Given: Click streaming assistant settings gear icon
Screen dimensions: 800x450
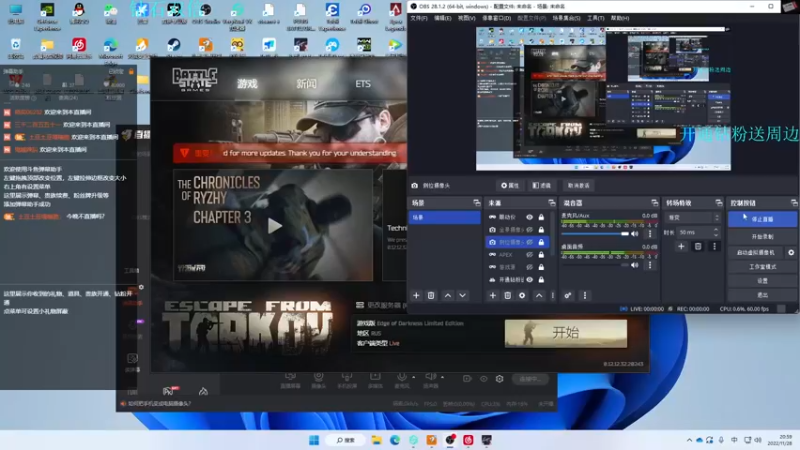Looking at the screenshot, I should pos(499,379).
